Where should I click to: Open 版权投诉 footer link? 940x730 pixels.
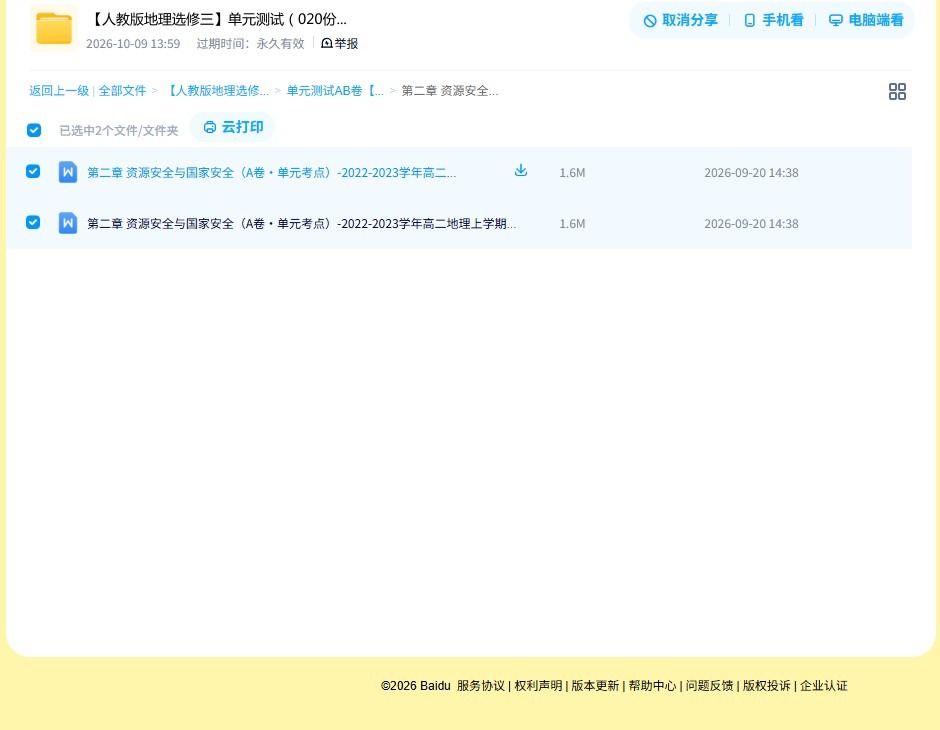(x=767, y=686)
